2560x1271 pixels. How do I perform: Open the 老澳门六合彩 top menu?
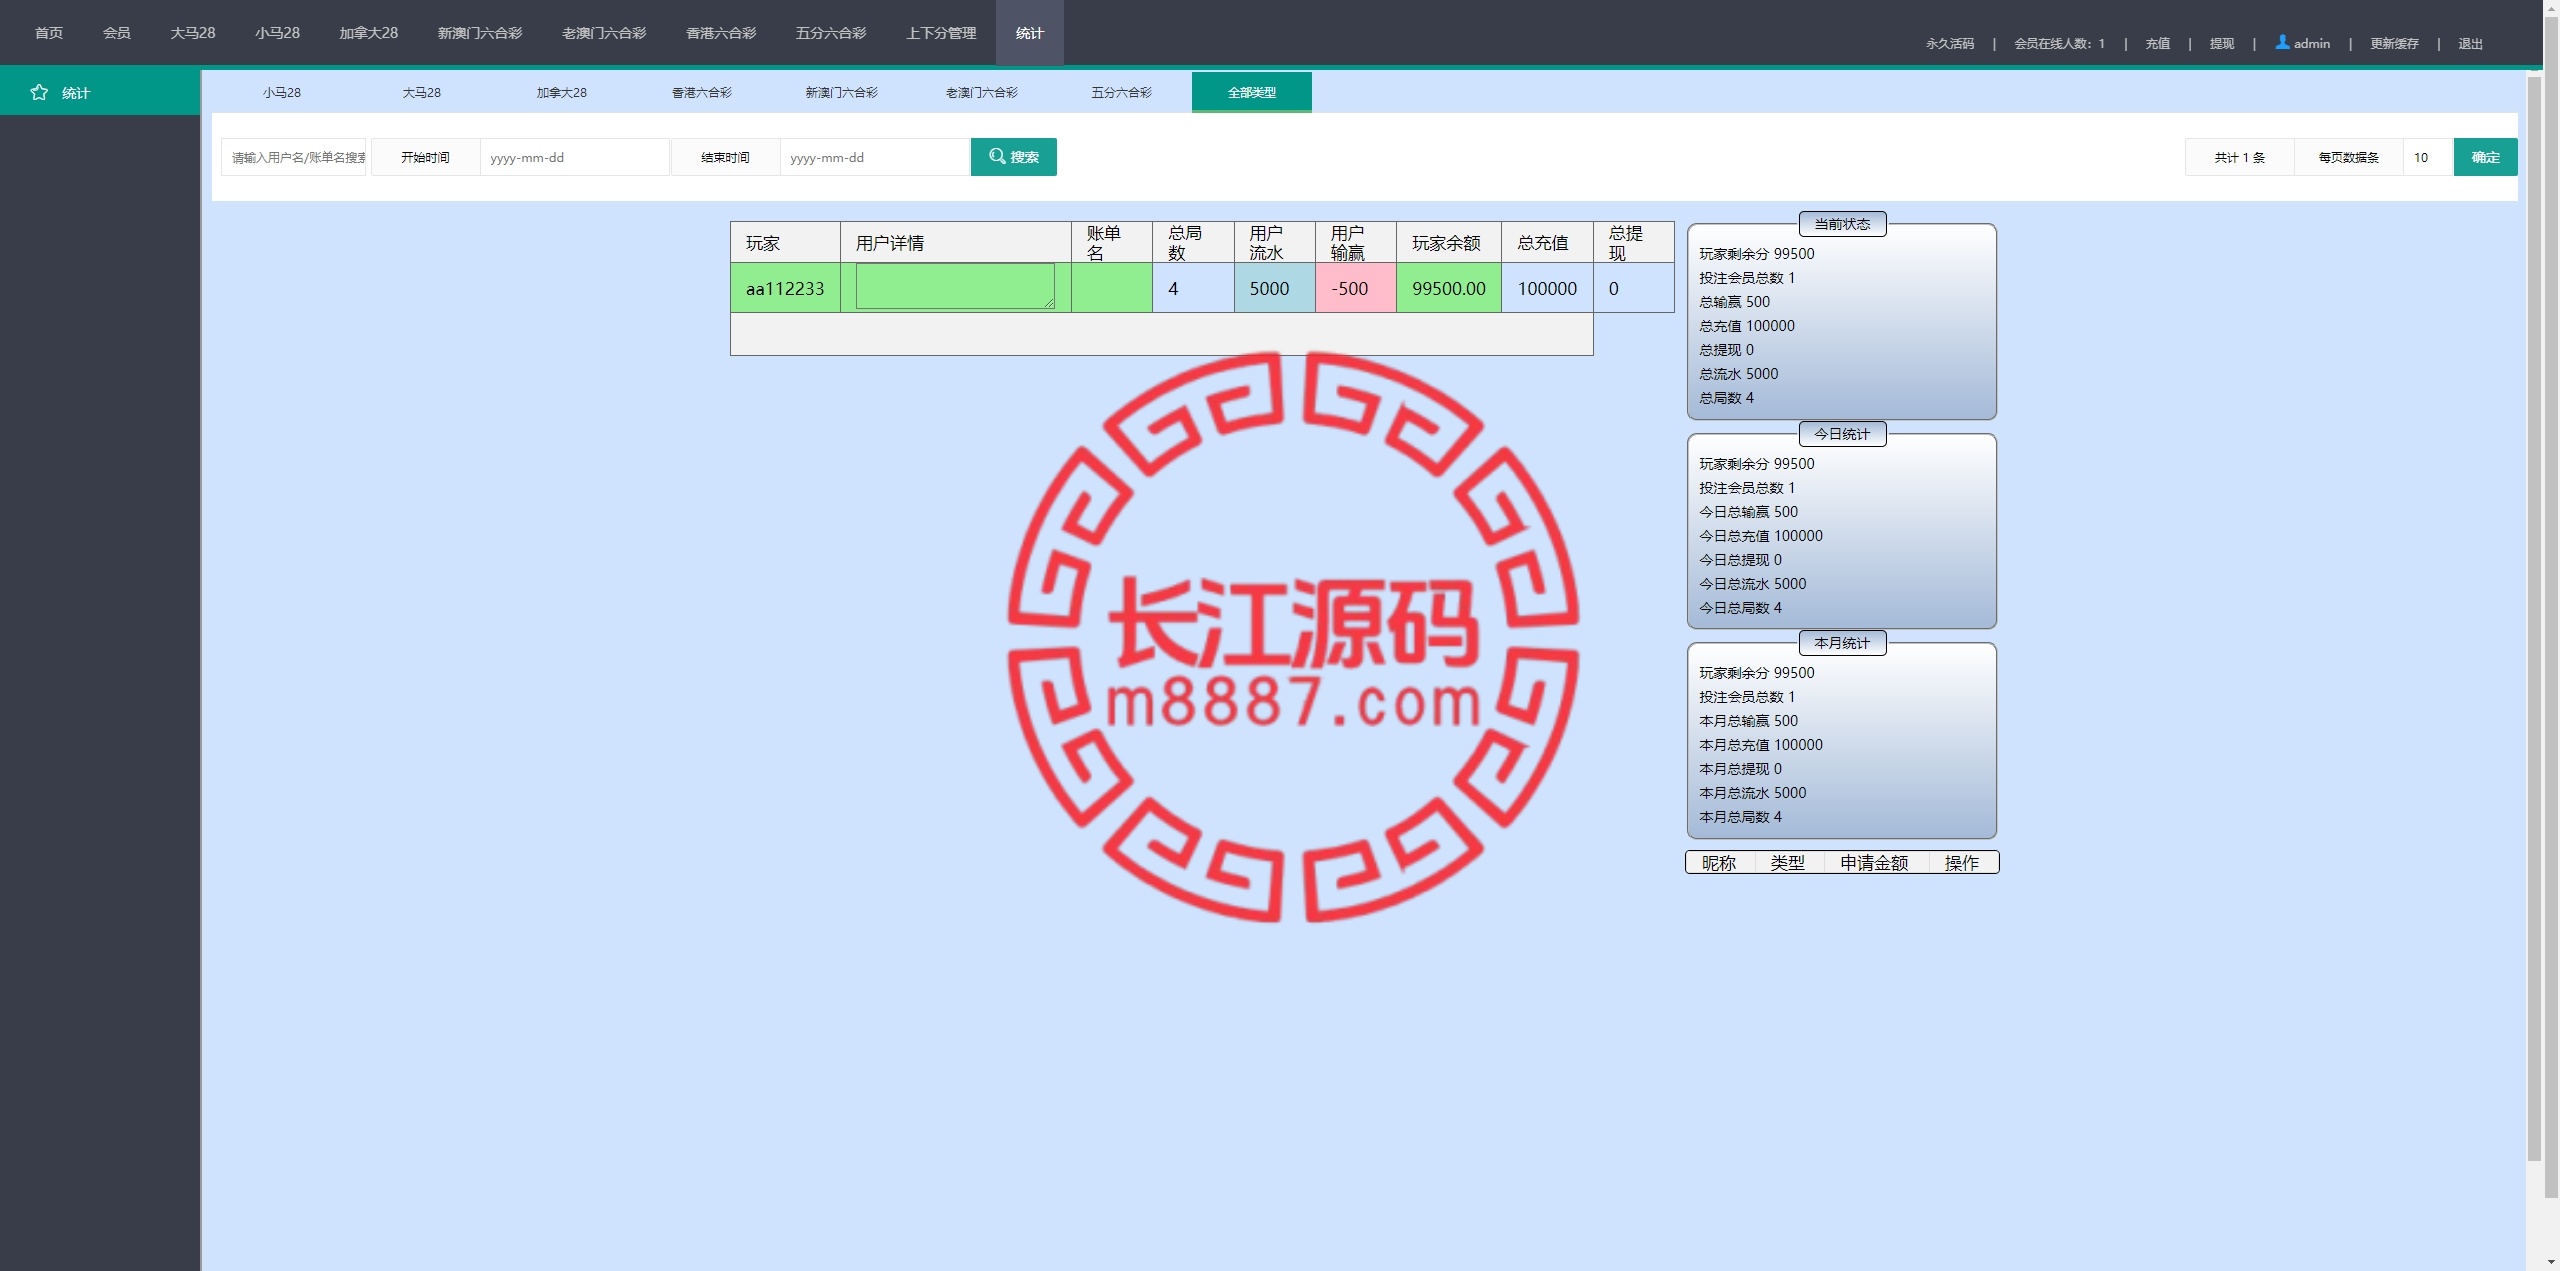click(604, 33)
